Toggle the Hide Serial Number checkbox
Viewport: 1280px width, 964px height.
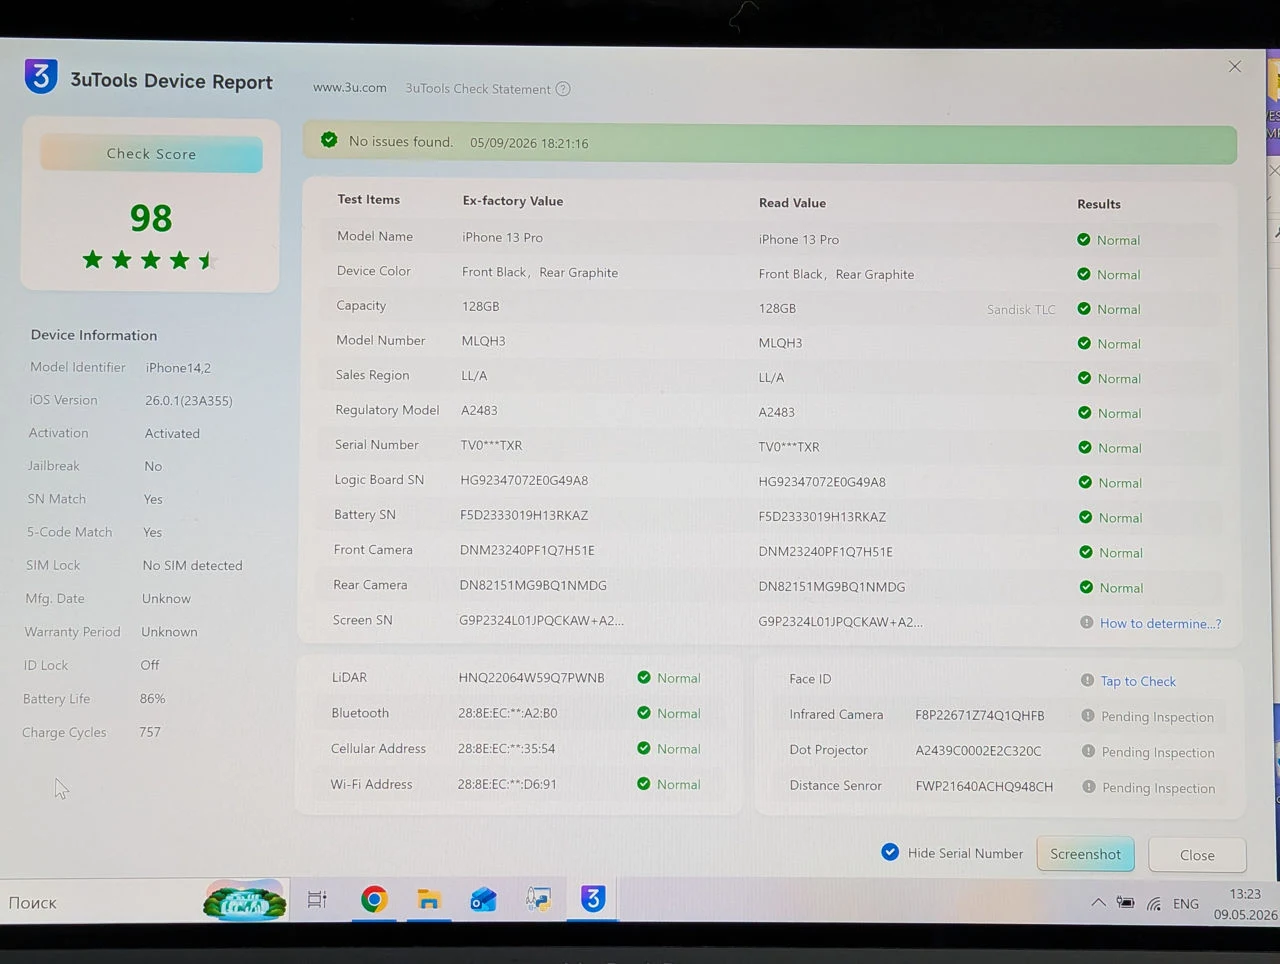890,852
